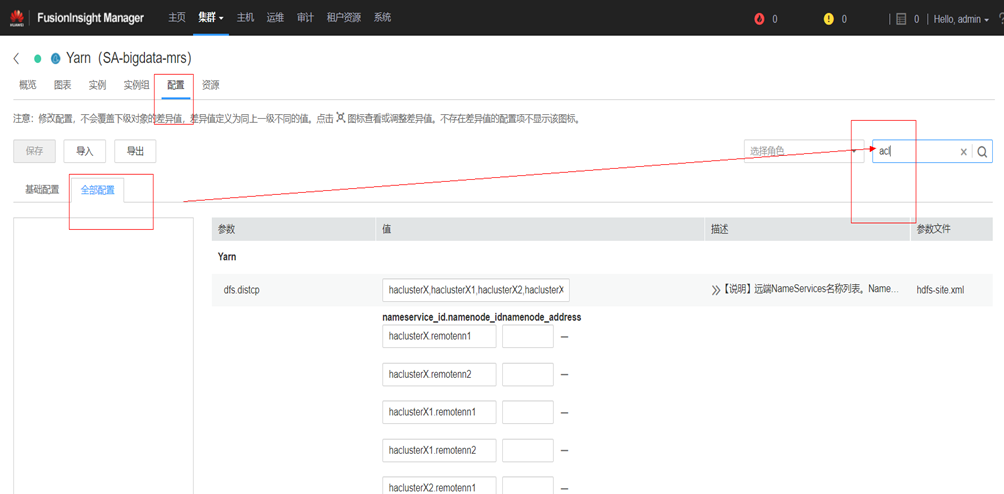Switch to the 实例 tab
1004x494 pixels.
coord(97,85)
